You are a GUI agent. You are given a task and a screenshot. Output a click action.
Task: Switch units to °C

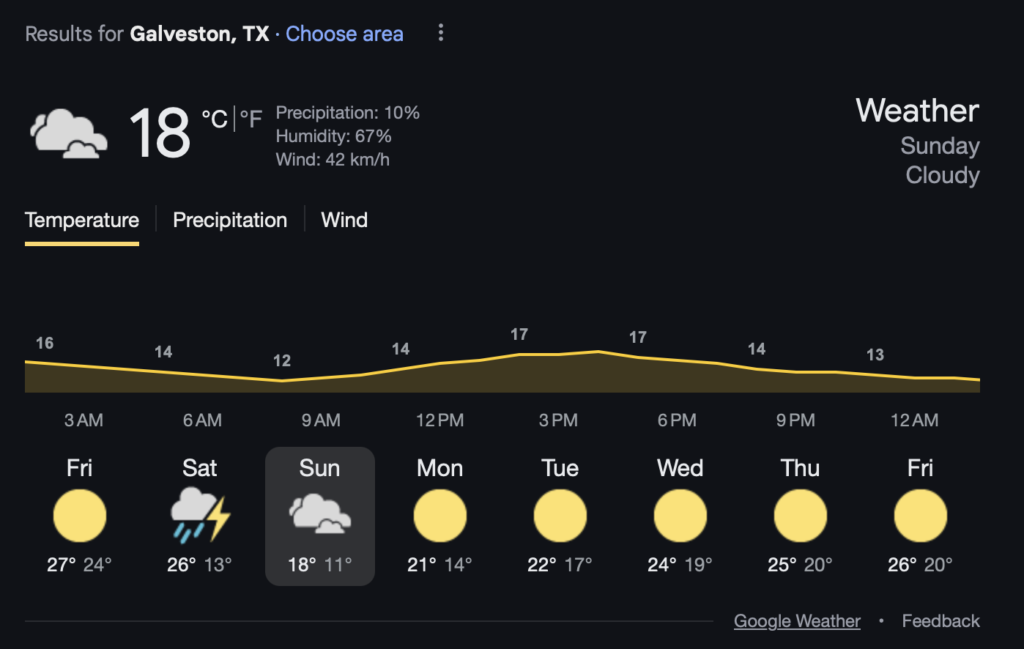pyautogui.click(x=214, y=119)
